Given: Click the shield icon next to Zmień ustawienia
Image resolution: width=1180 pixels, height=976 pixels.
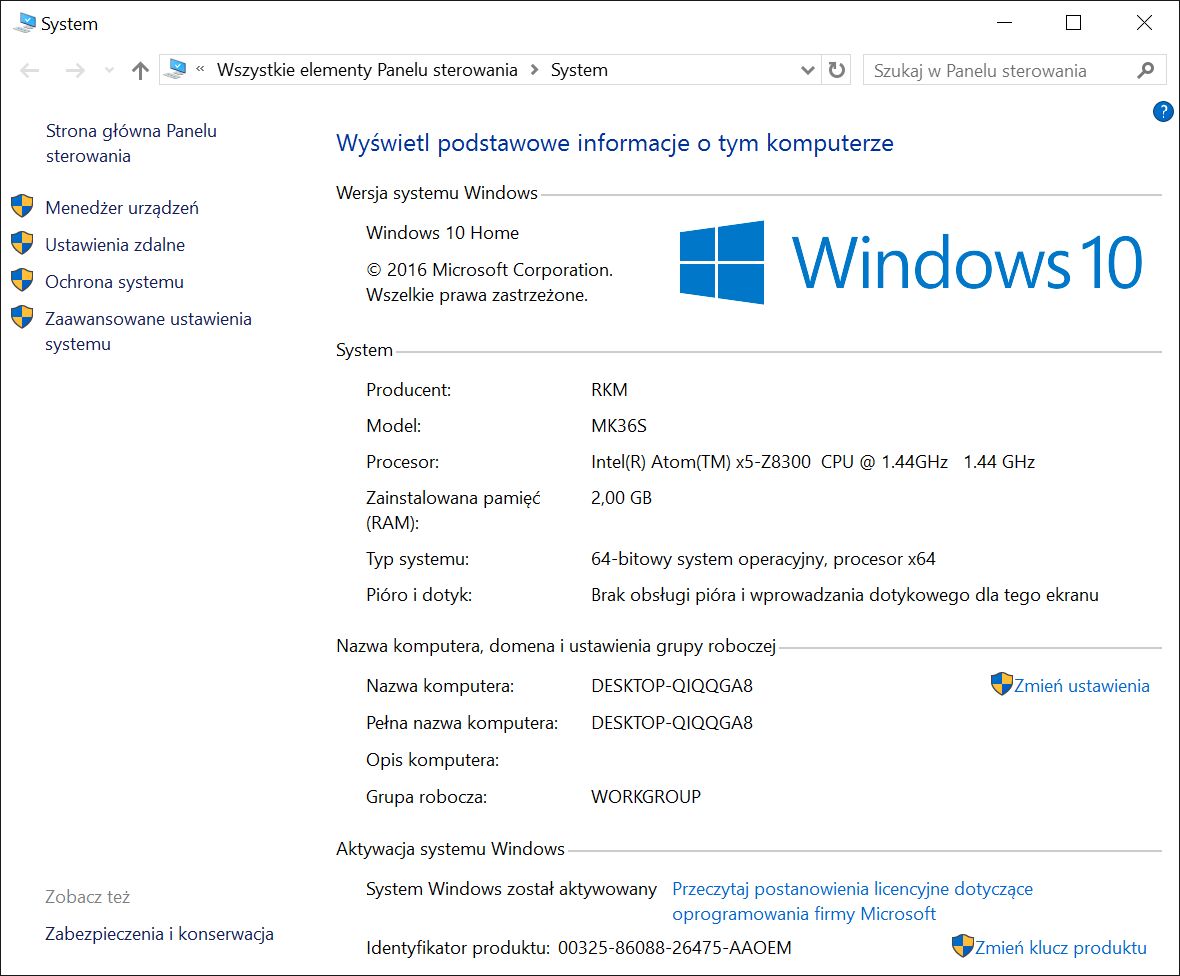Looking at the screenshot, I should click(x=1002, y=684).
